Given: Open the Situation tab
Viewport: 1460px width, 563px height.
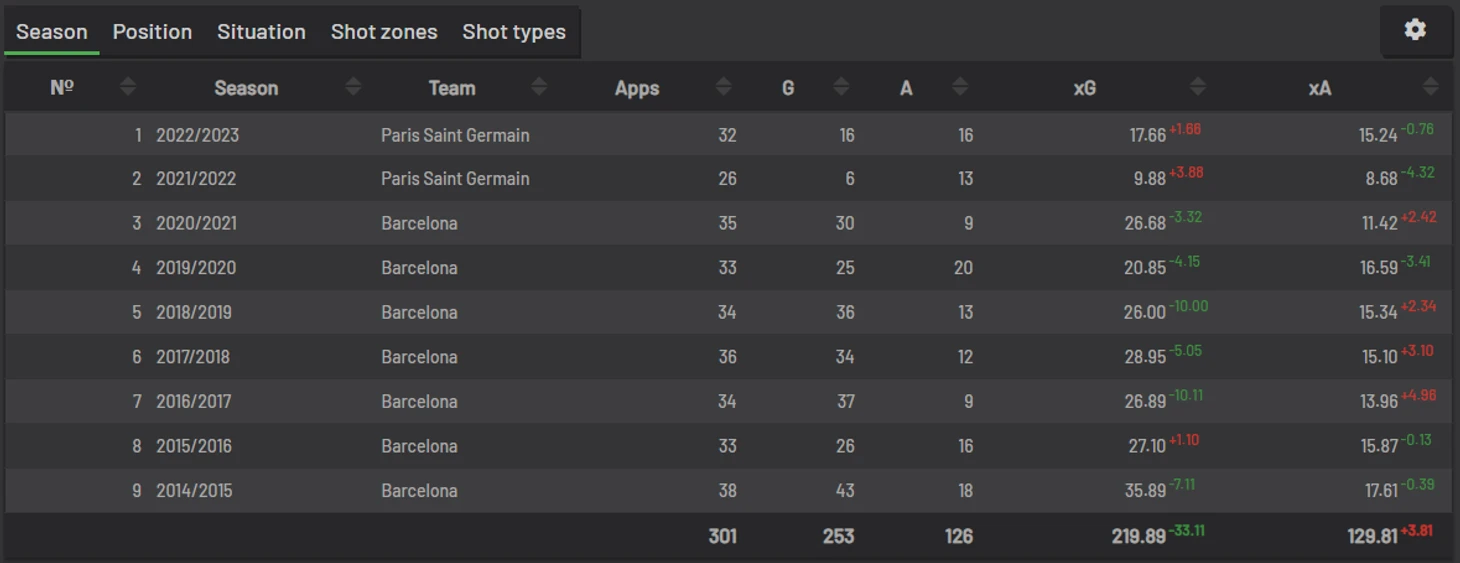Looking at the screenshot, I should coord(261,32).
